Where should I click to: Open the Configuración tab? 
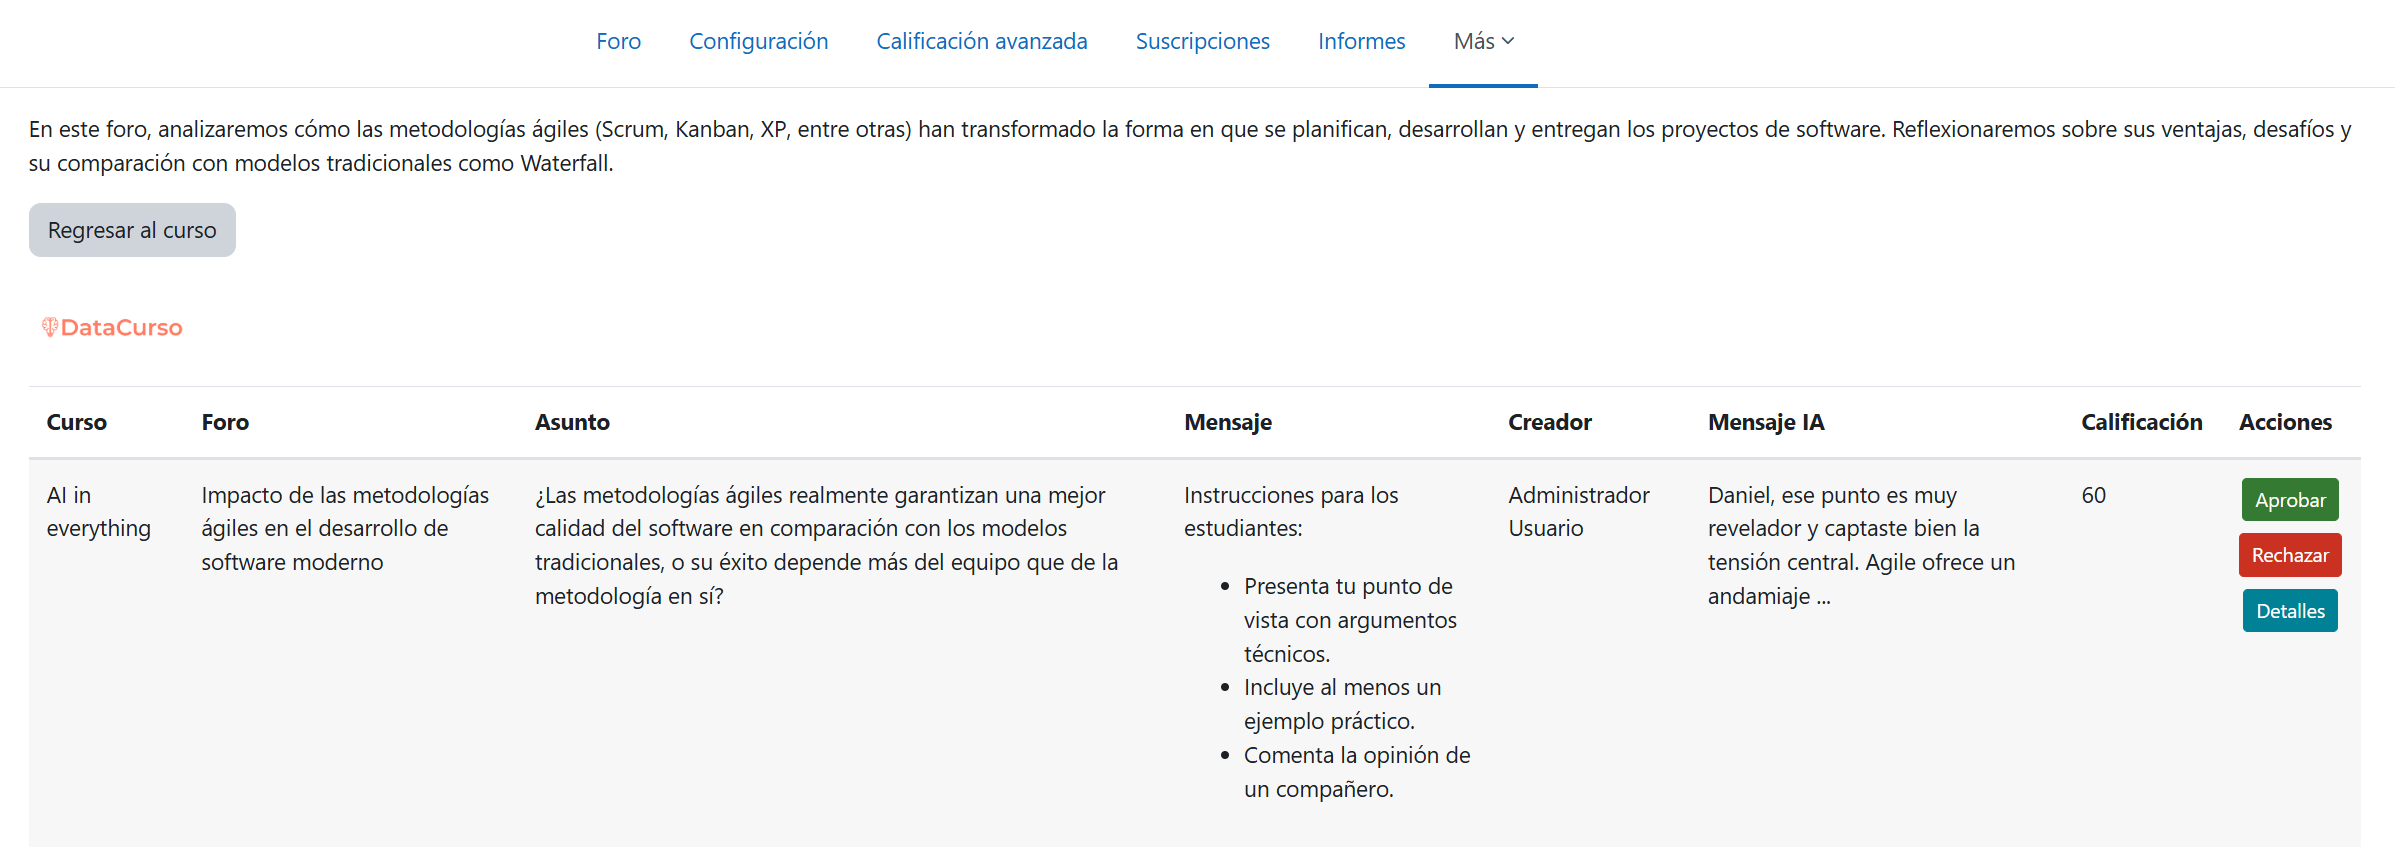point(758,41)
